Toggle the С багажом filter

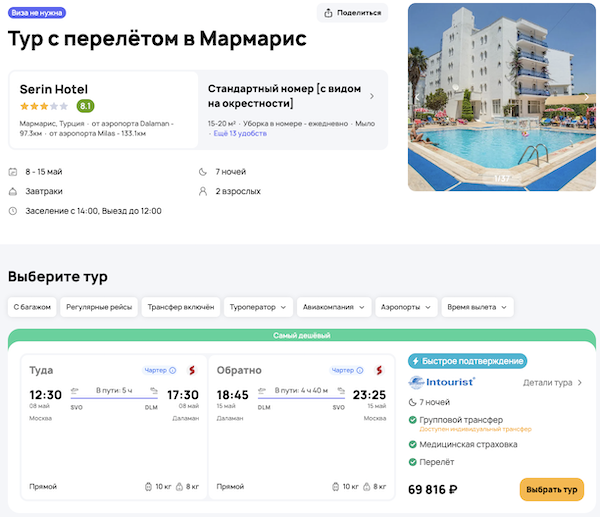[x=32, y=307]
